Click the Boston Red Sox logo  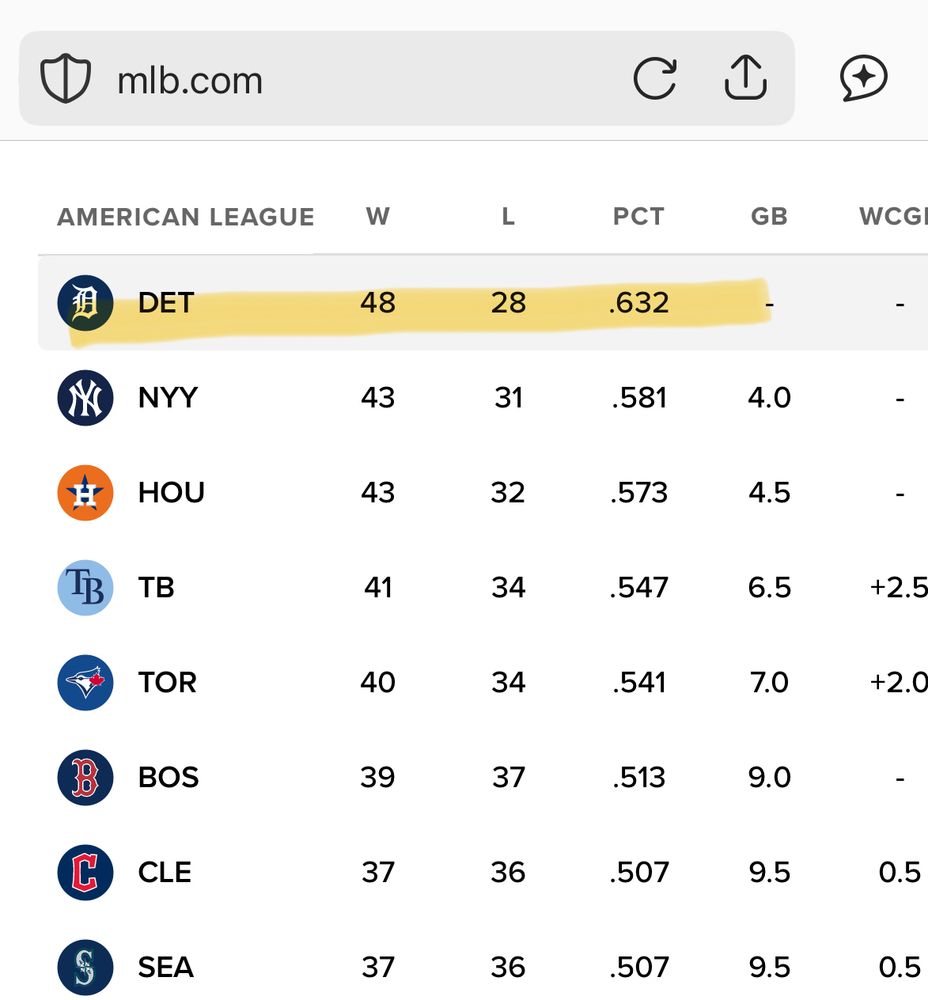[85, 778]
